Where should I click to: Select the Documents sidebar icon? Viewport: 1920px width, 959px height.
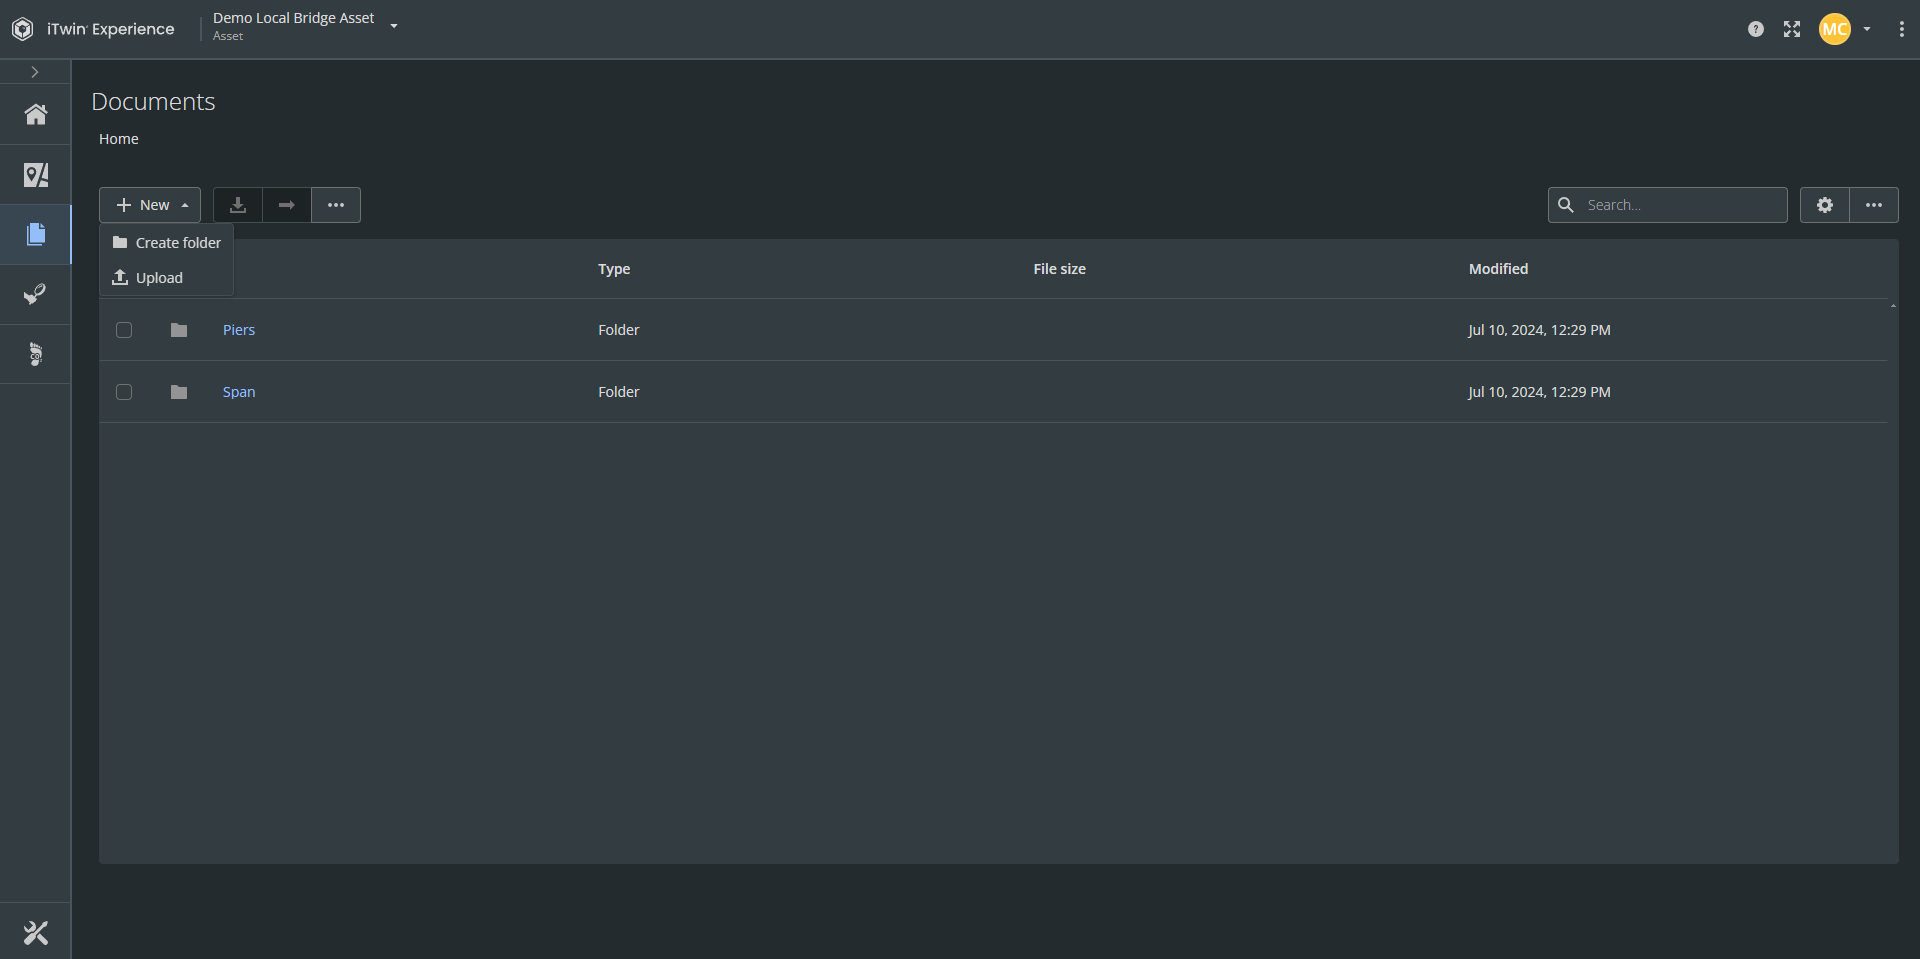click(x=36, y=234)
